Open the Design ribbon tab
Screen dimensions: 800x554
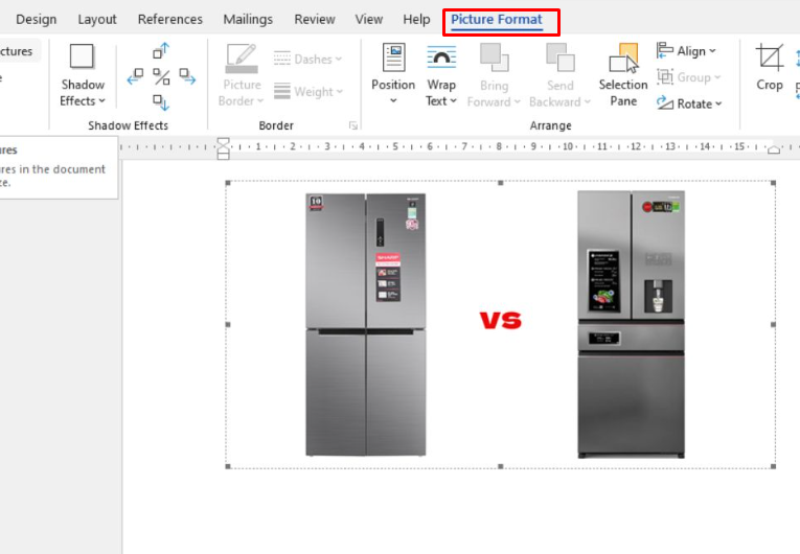click(x=36, y=19)
